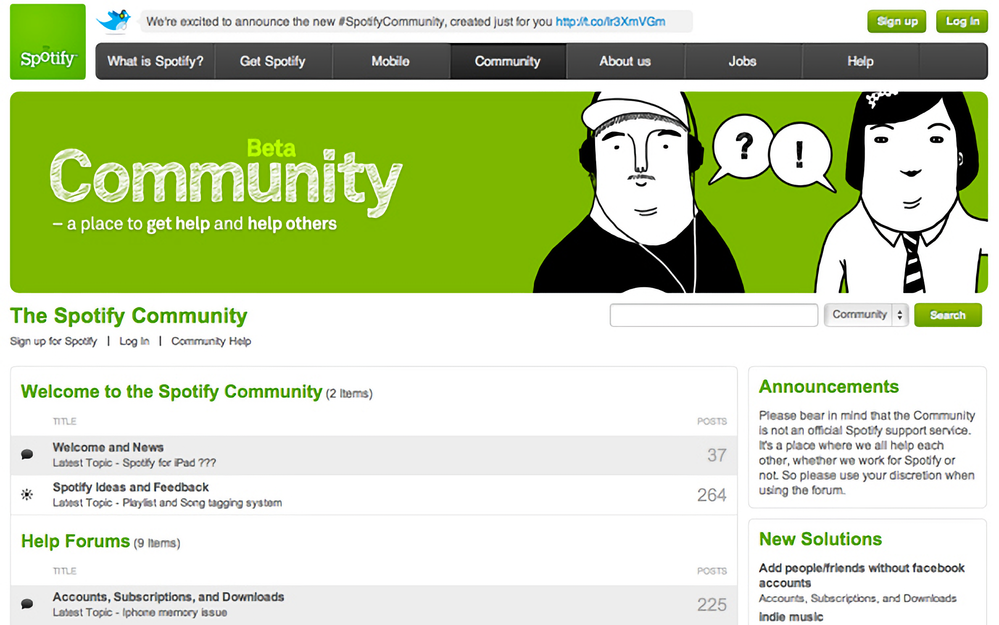Open the Jobs menu item

pyautogui.click(x=742, y=61)
